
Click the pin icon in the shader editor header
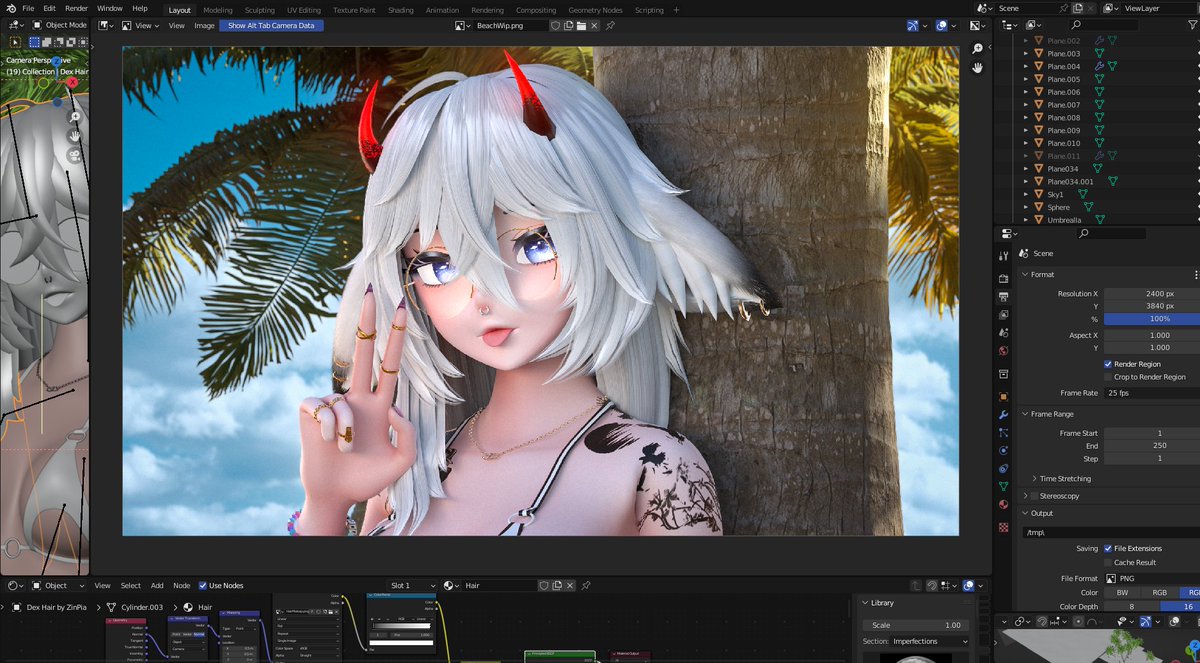click(586, 586)
